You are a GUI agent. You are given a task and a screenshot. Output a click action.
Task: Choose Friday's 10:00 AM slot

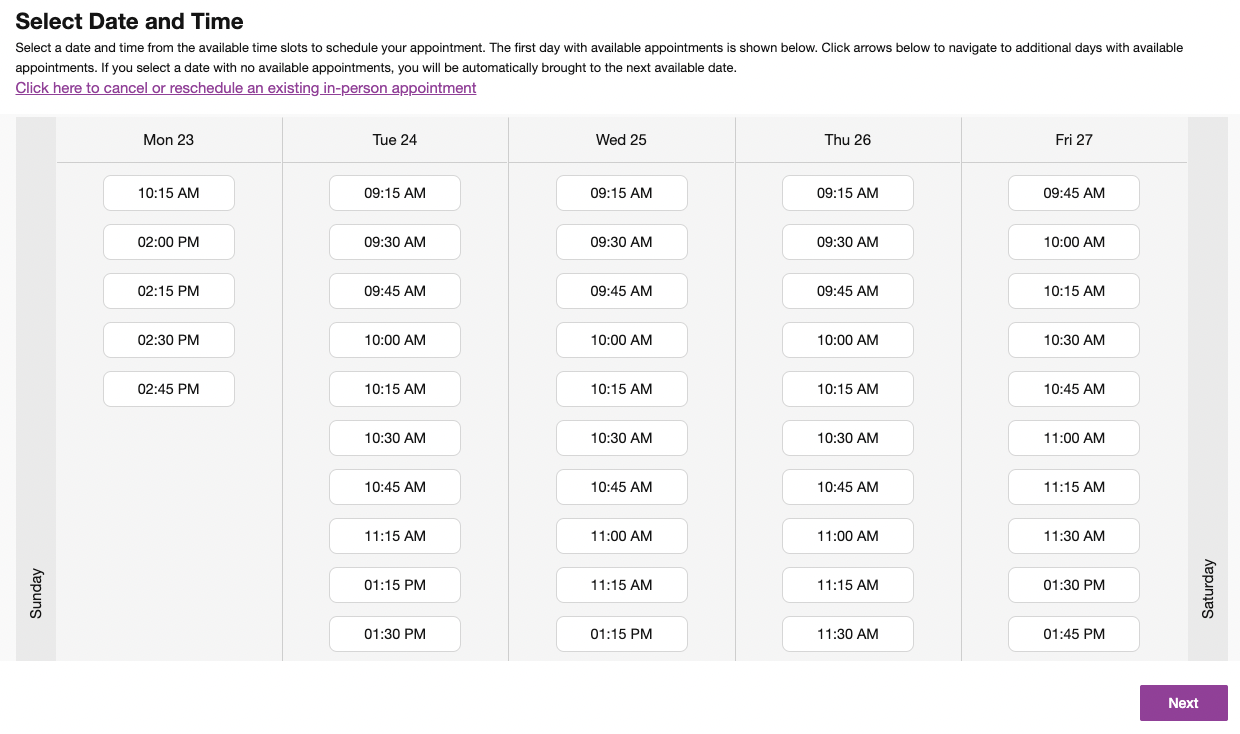pyautogui.click(x=1074, y=242)
